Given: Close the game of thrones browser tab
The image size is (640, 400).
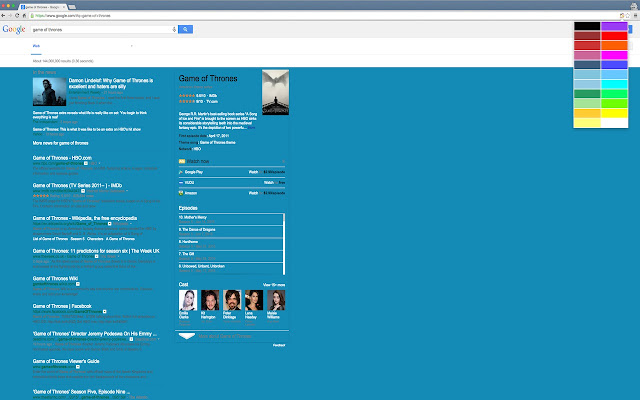Looking at the screenshot, I should coord(64,7).
